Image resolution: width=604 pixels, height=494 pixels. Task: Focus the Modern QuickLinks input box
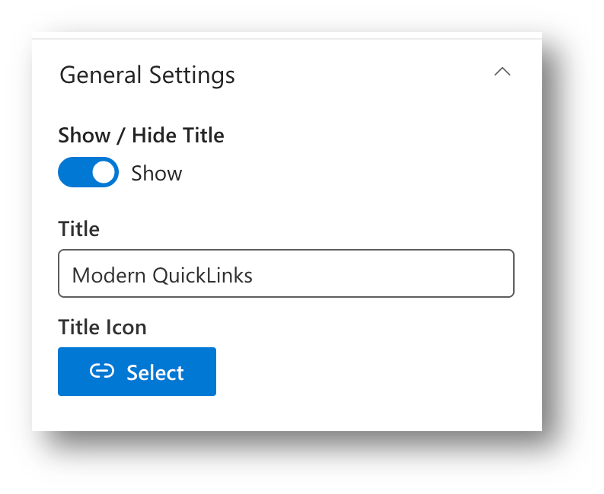pos(285,274)
